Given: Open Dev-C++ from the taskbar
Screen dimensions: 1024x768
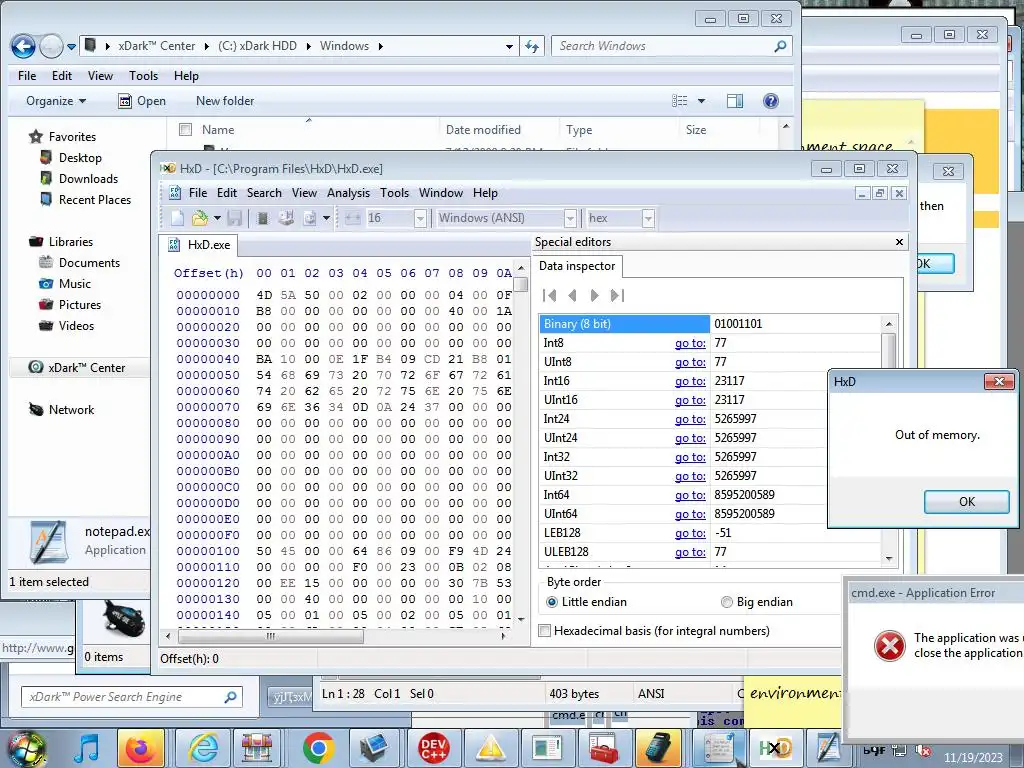Looking at the screenshot, I should point(433,748).
